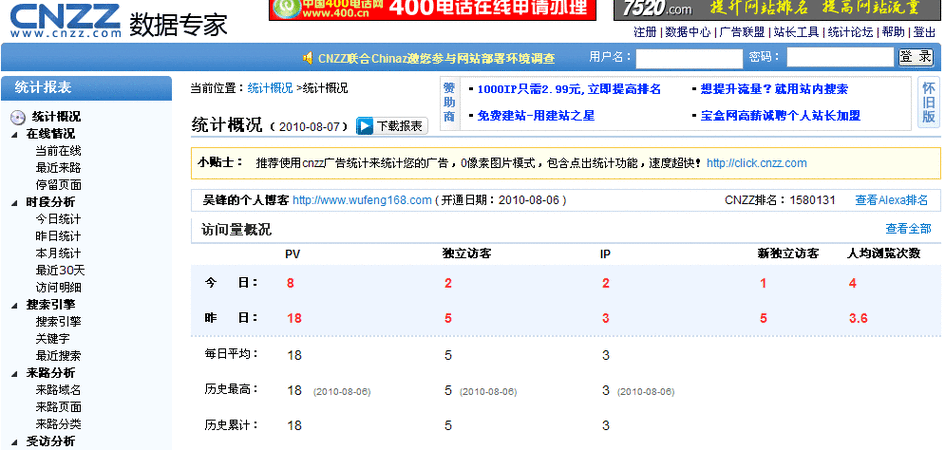This screenshot has height=450, width=945.
Task: Open 来路页面 report
Action: (x=58, y=407)
